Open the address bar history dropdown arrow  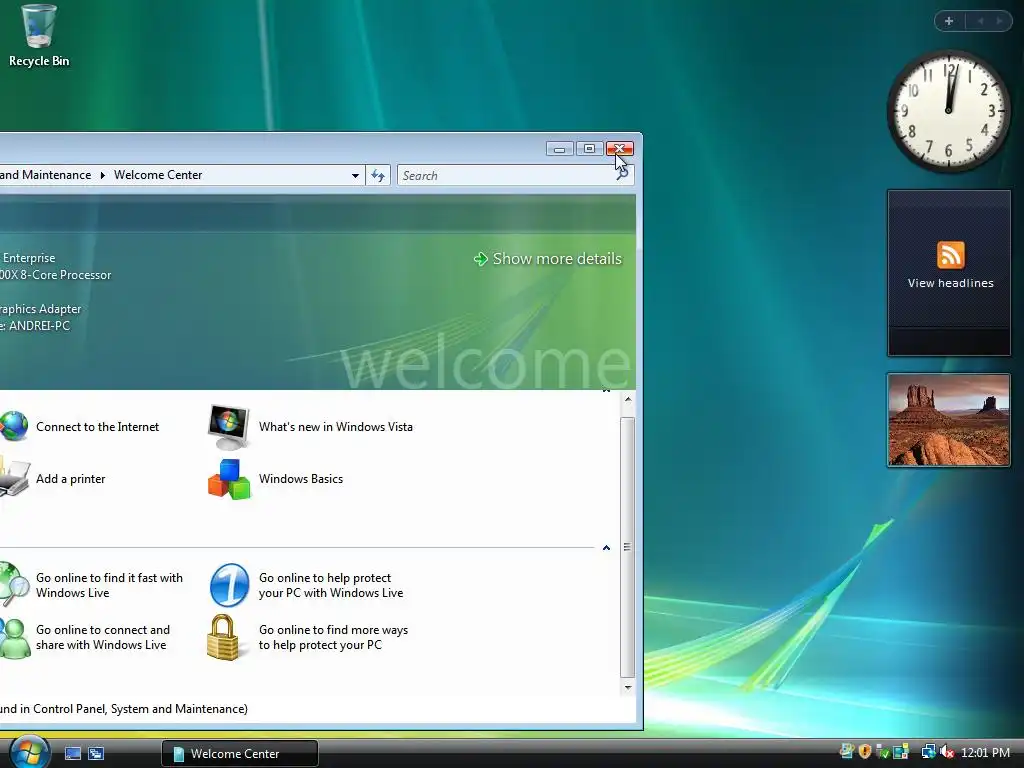point(355,175)
